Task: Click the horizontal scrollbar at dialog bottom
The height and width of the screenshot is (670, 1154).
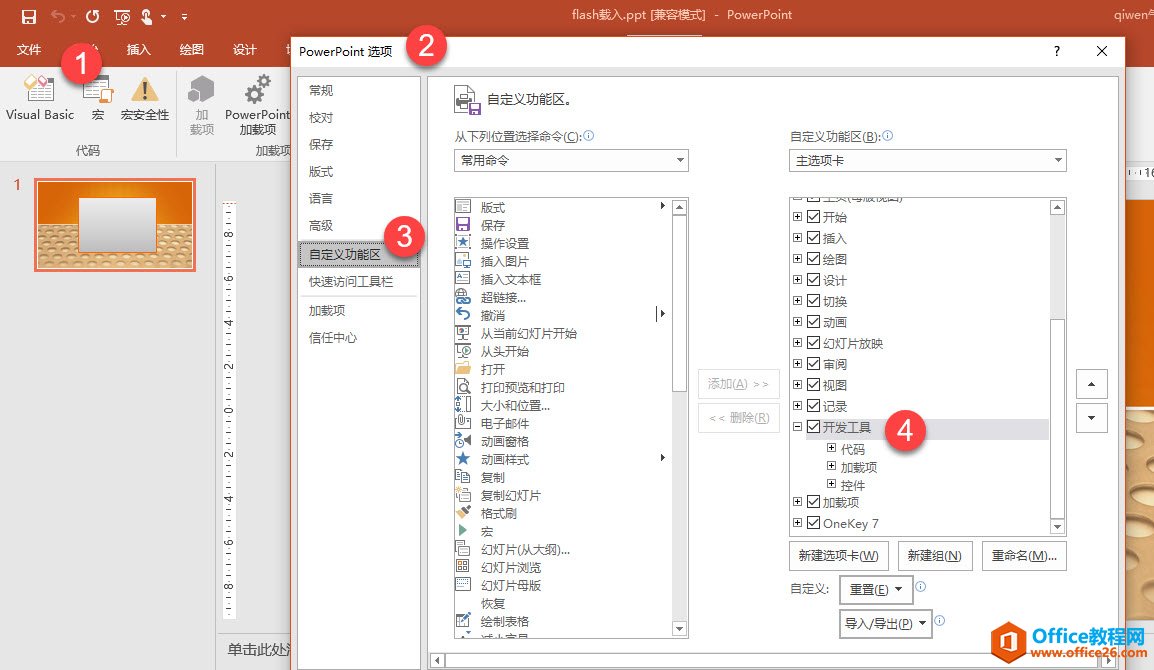Action: [772, 660]
